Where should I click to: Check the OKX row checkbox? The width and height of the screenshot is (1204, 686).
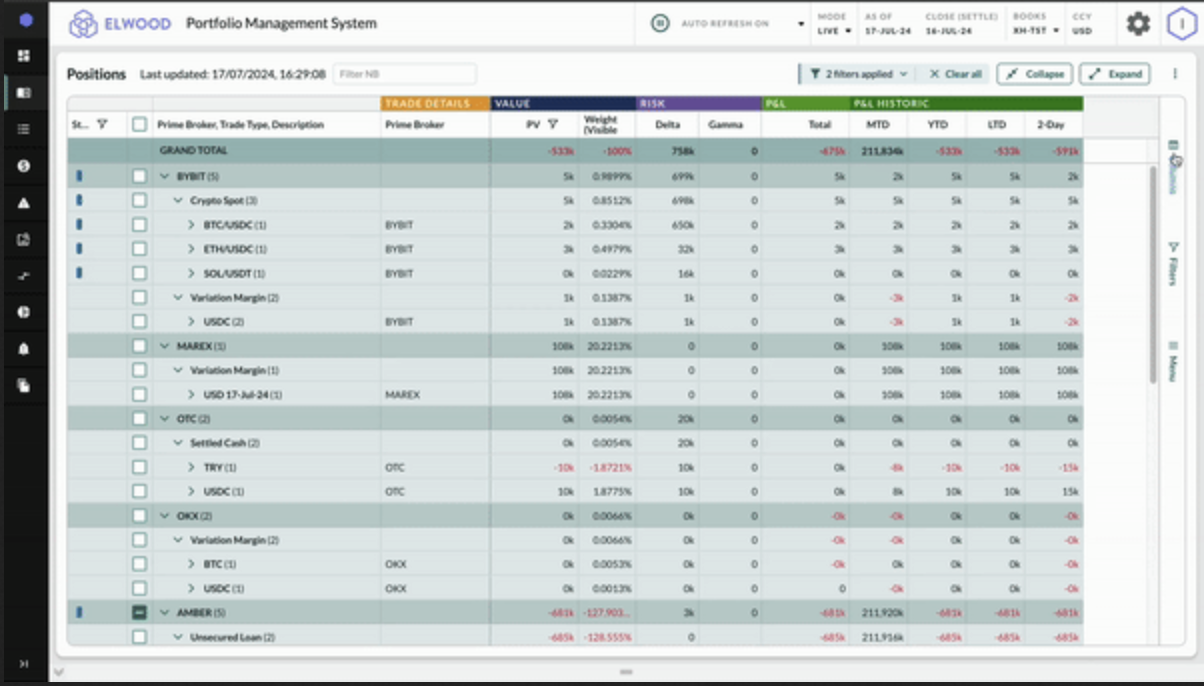[139, 516]
